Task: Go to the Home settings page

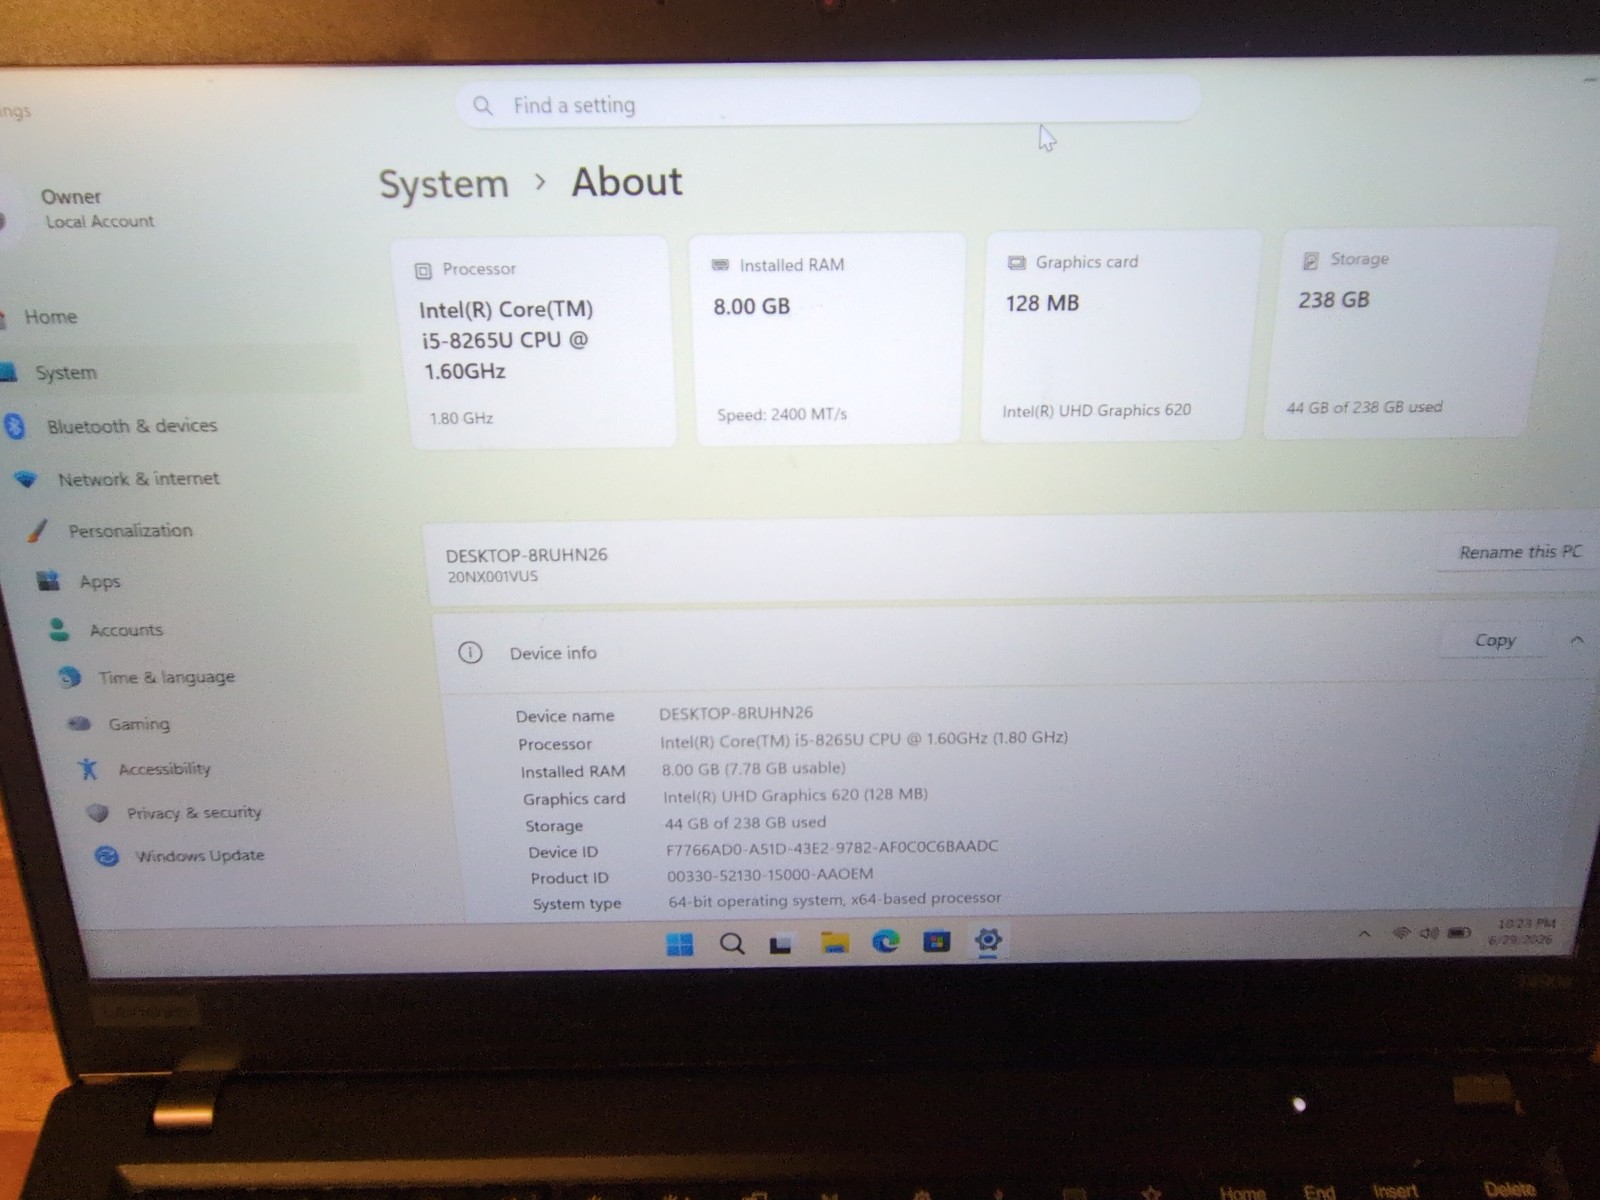Action: [50, 317]
